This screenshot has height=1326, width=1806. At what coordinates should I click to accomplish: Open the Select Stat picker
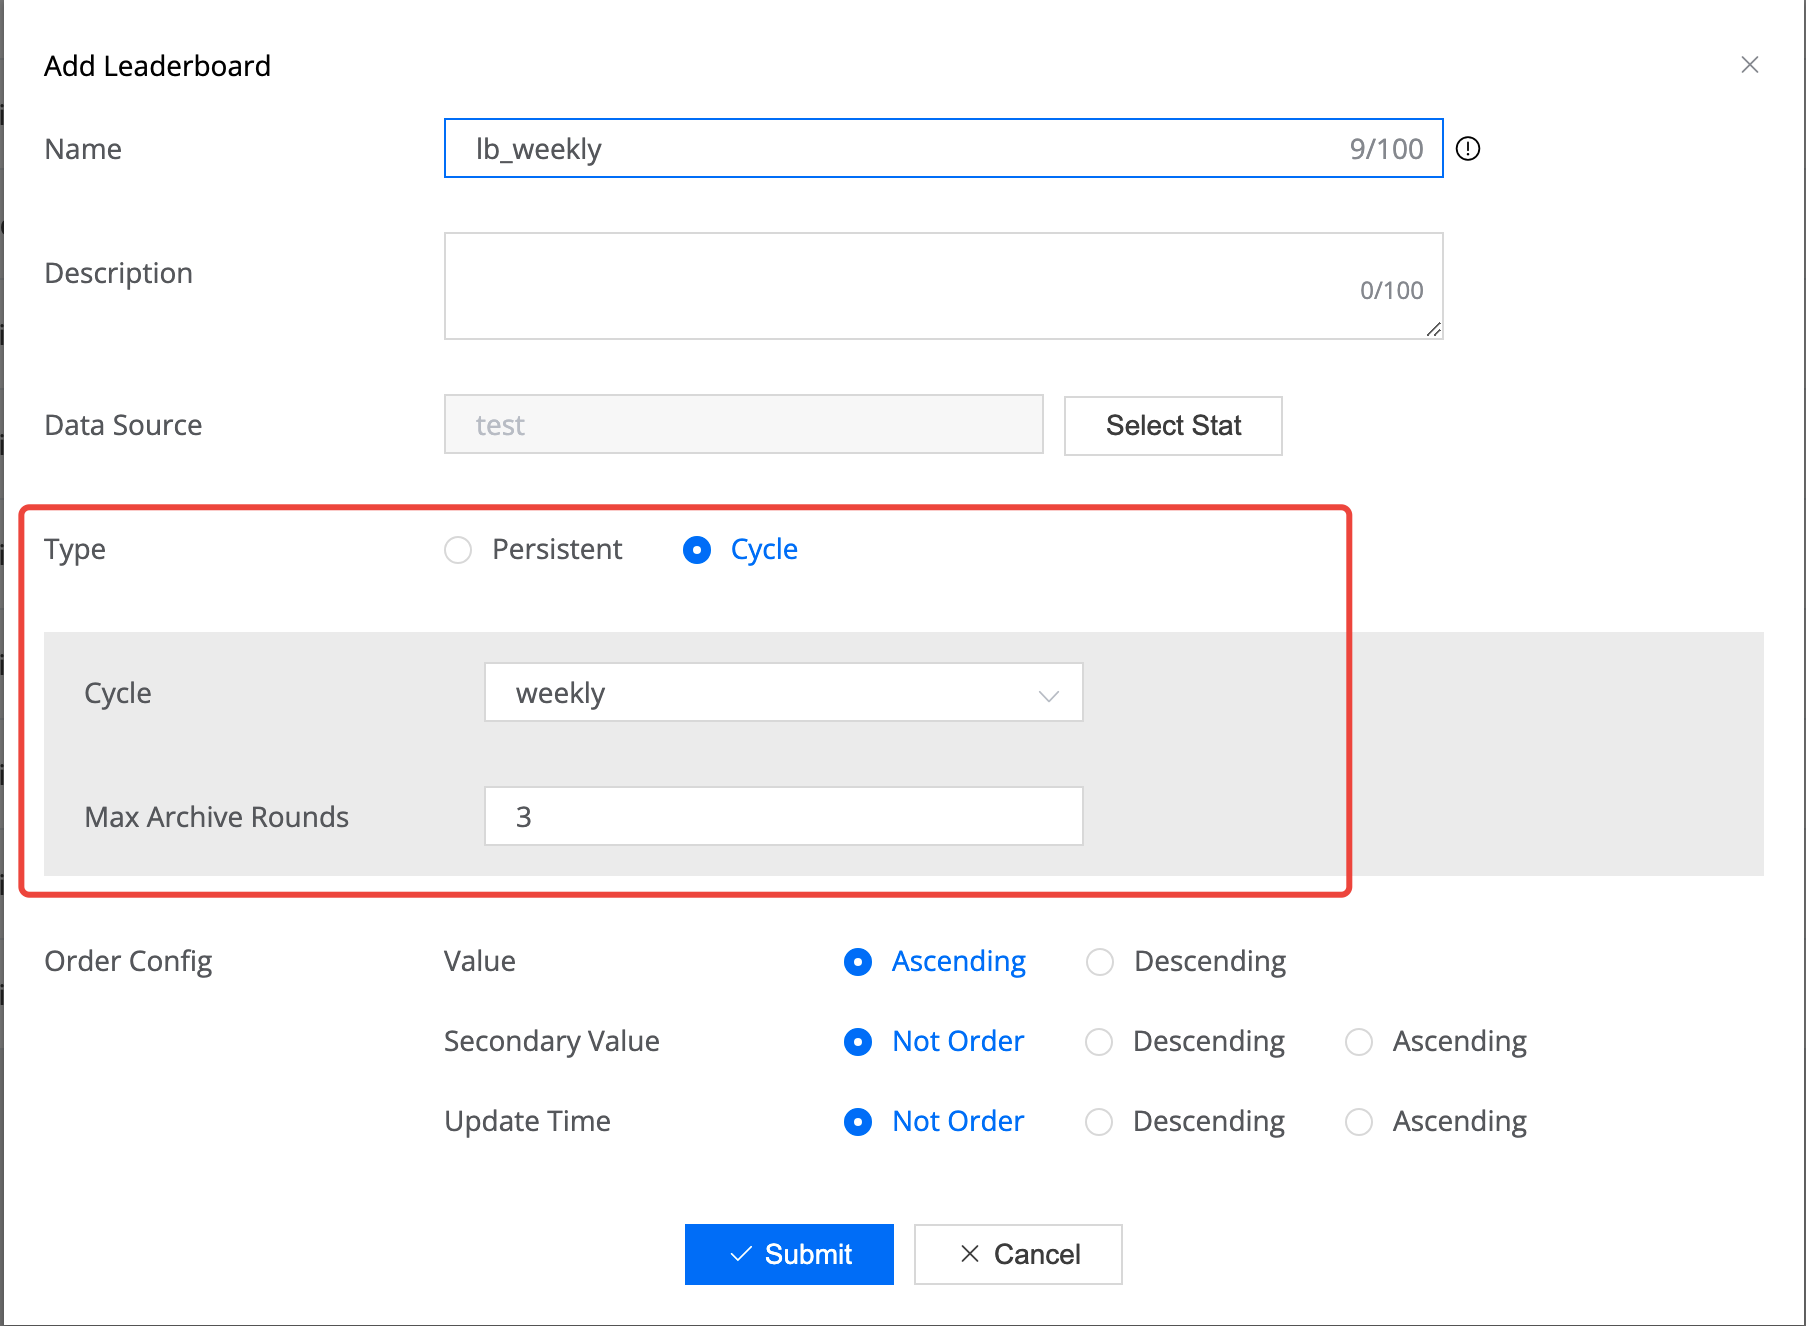point(1173,426)
